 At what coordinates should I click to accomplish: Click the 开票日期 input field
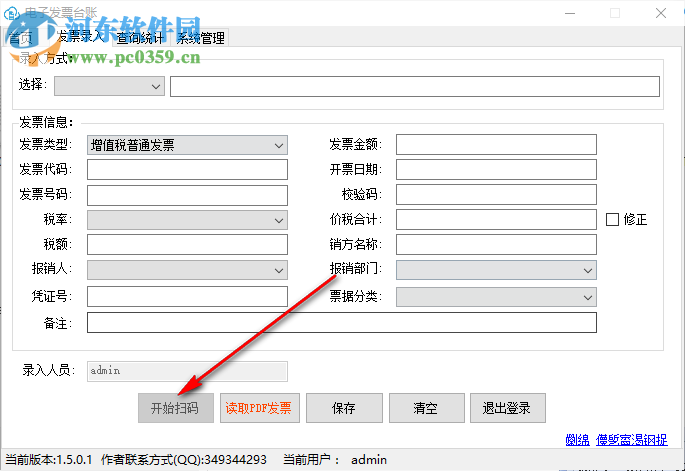point(496,170)
